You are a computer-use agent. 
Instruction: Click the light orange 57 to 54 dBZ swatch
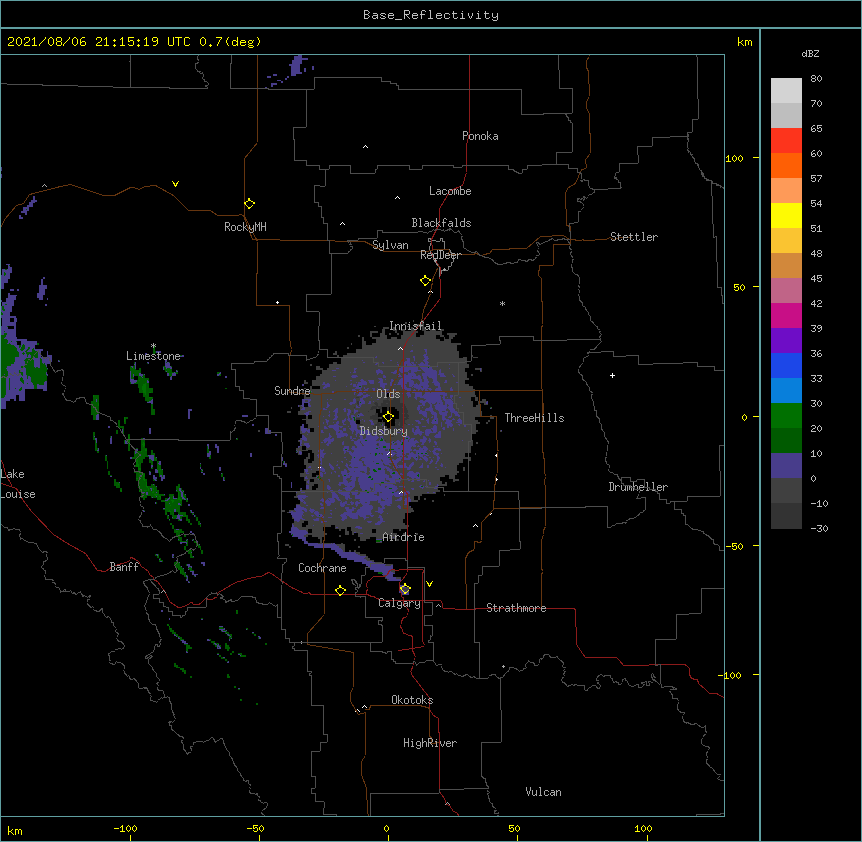[x=786, y=191]
